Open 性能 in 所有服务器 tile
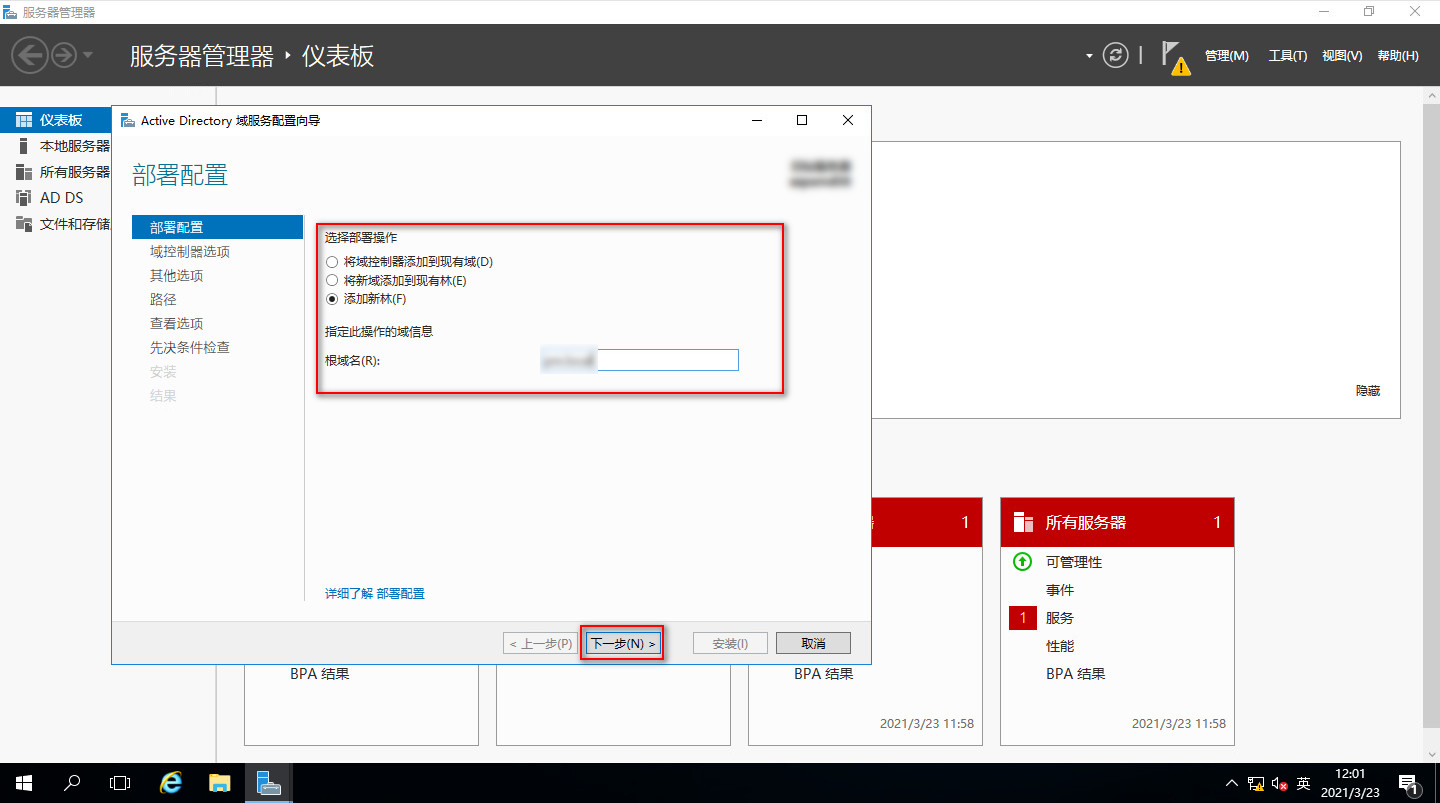Image resolution: width=1440 pixels, height=803 pixels. click(1060, 646)
